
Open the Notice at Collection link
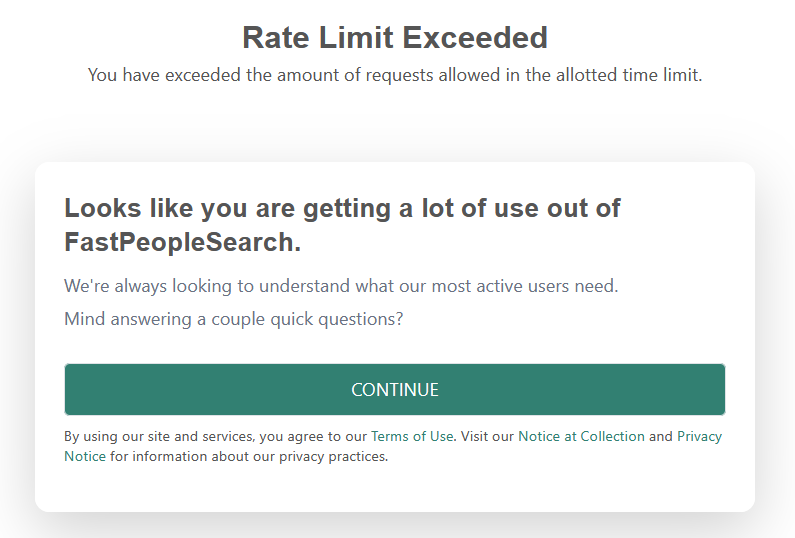pyautogui.click(x=581, y=437)
